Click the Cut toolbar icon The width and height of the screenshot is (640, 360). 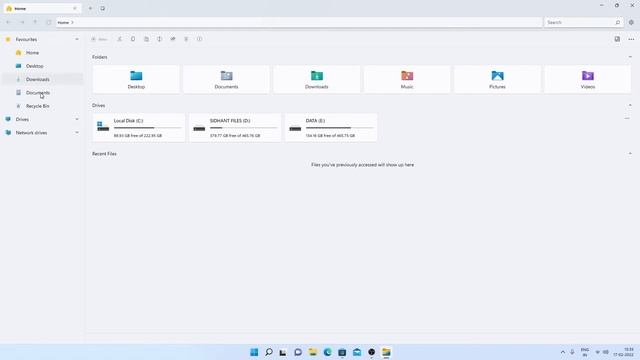[x=120, y=39]
